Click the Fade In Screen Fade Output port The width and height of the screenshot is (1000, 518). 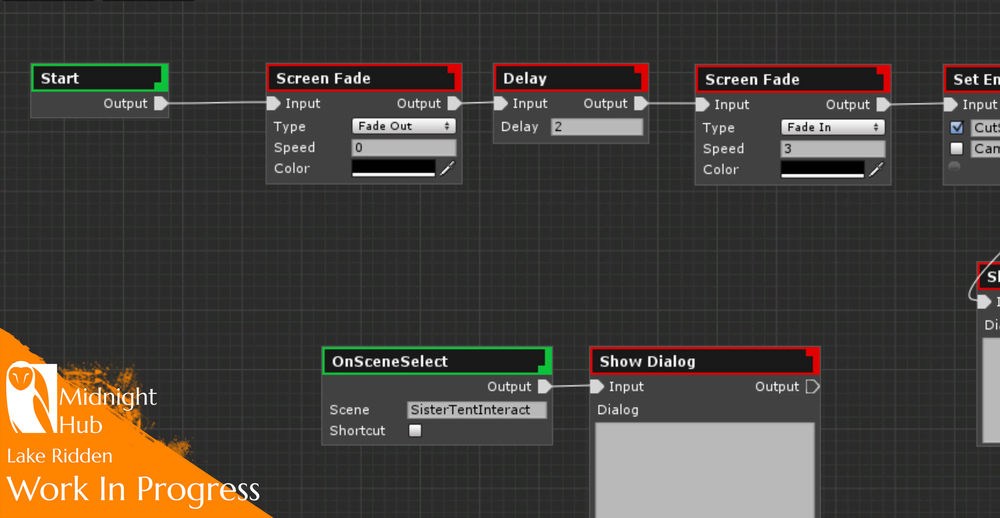883,105
